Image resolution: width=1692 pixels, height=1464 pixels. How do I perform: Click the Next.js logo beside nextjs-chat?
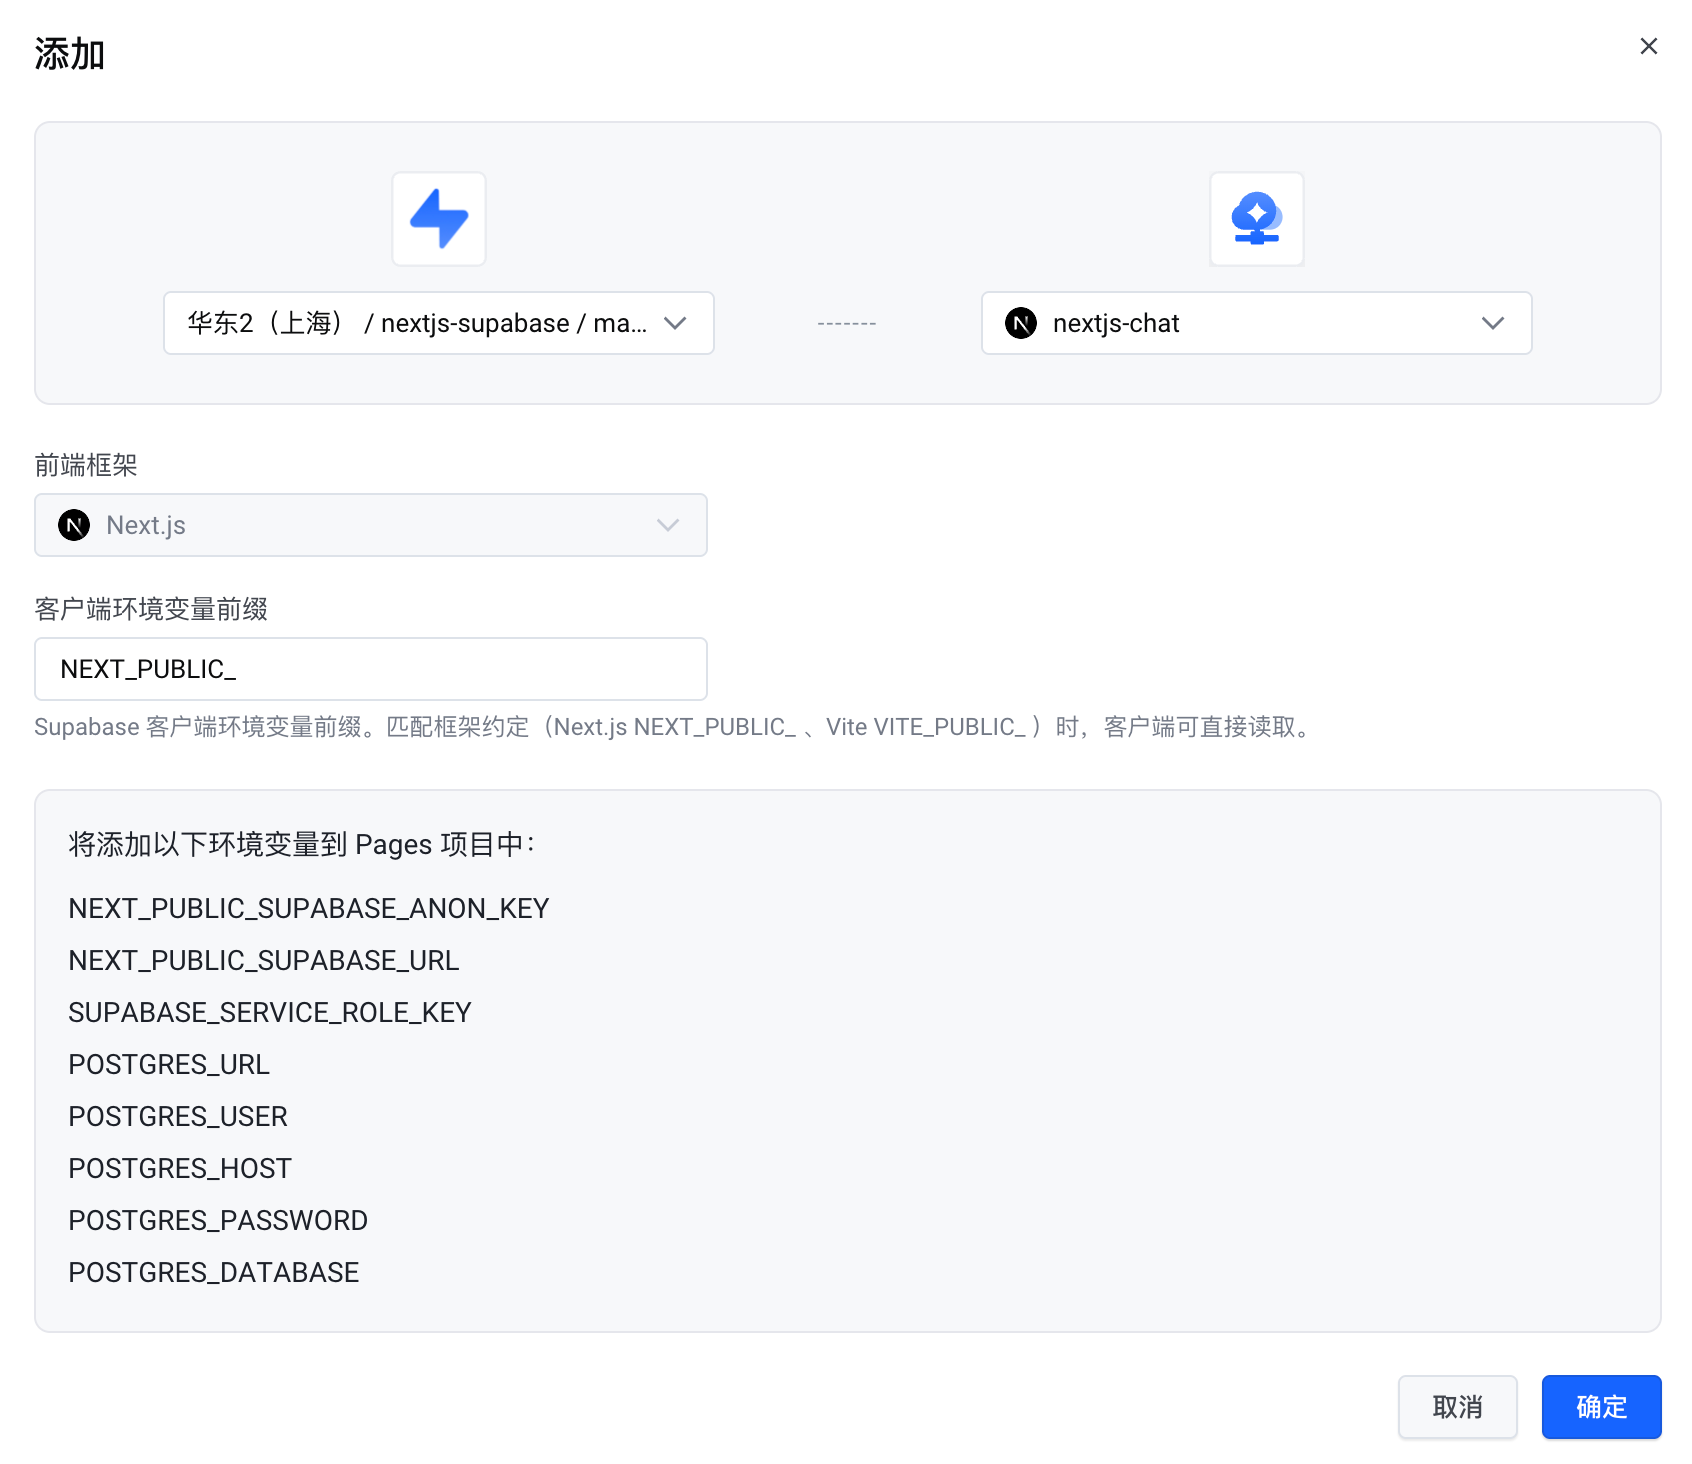[x=1021, y=323]
